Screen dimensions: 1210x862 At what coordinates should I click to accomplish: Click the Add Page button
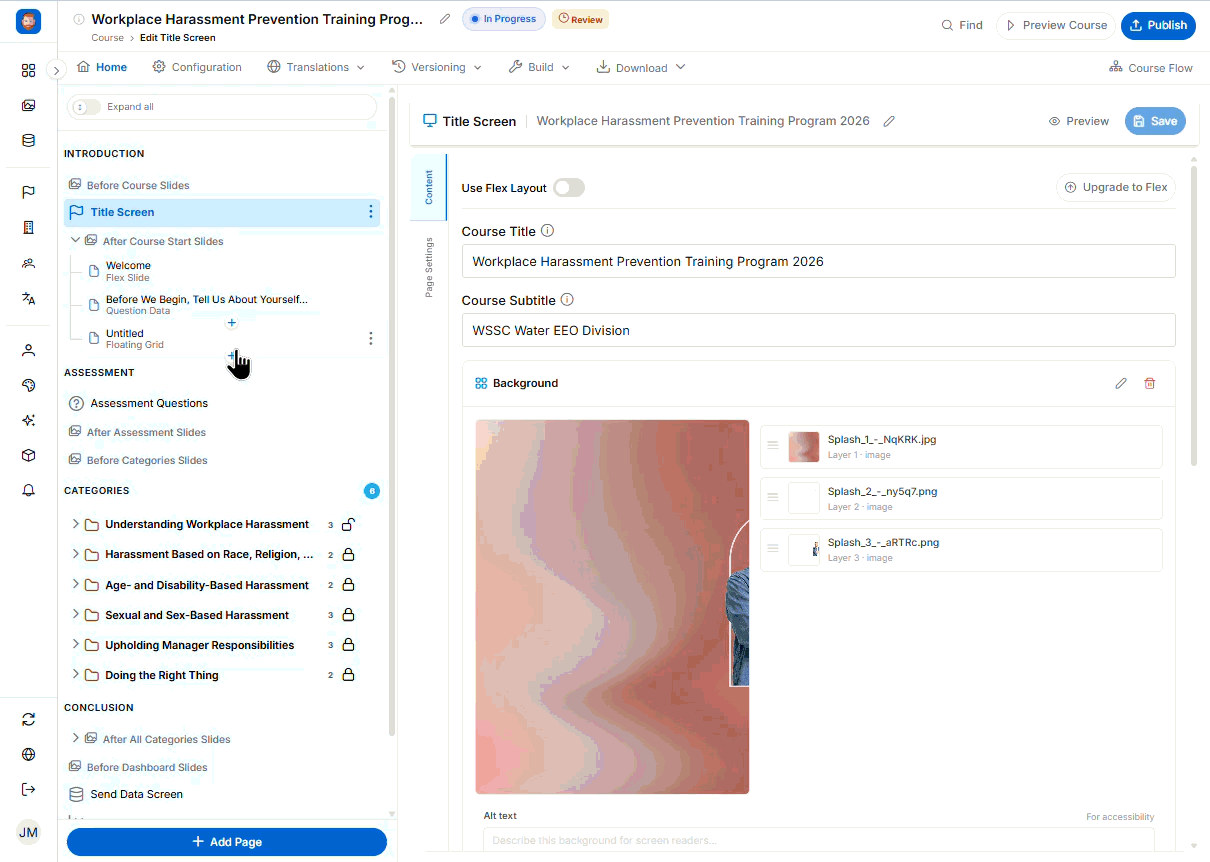tap(227, 842)
